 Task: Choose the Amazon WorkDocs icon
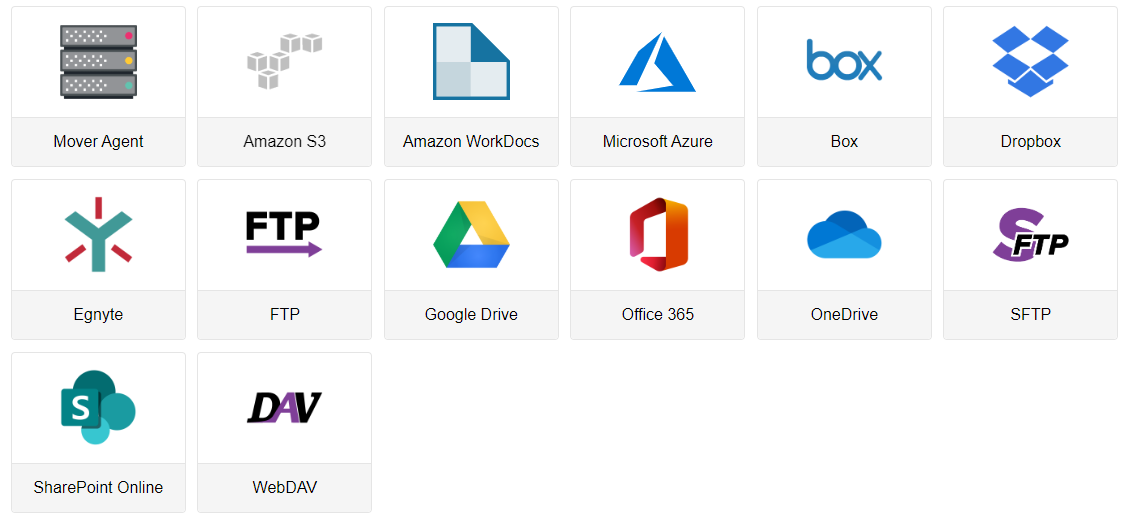(471, 62)
